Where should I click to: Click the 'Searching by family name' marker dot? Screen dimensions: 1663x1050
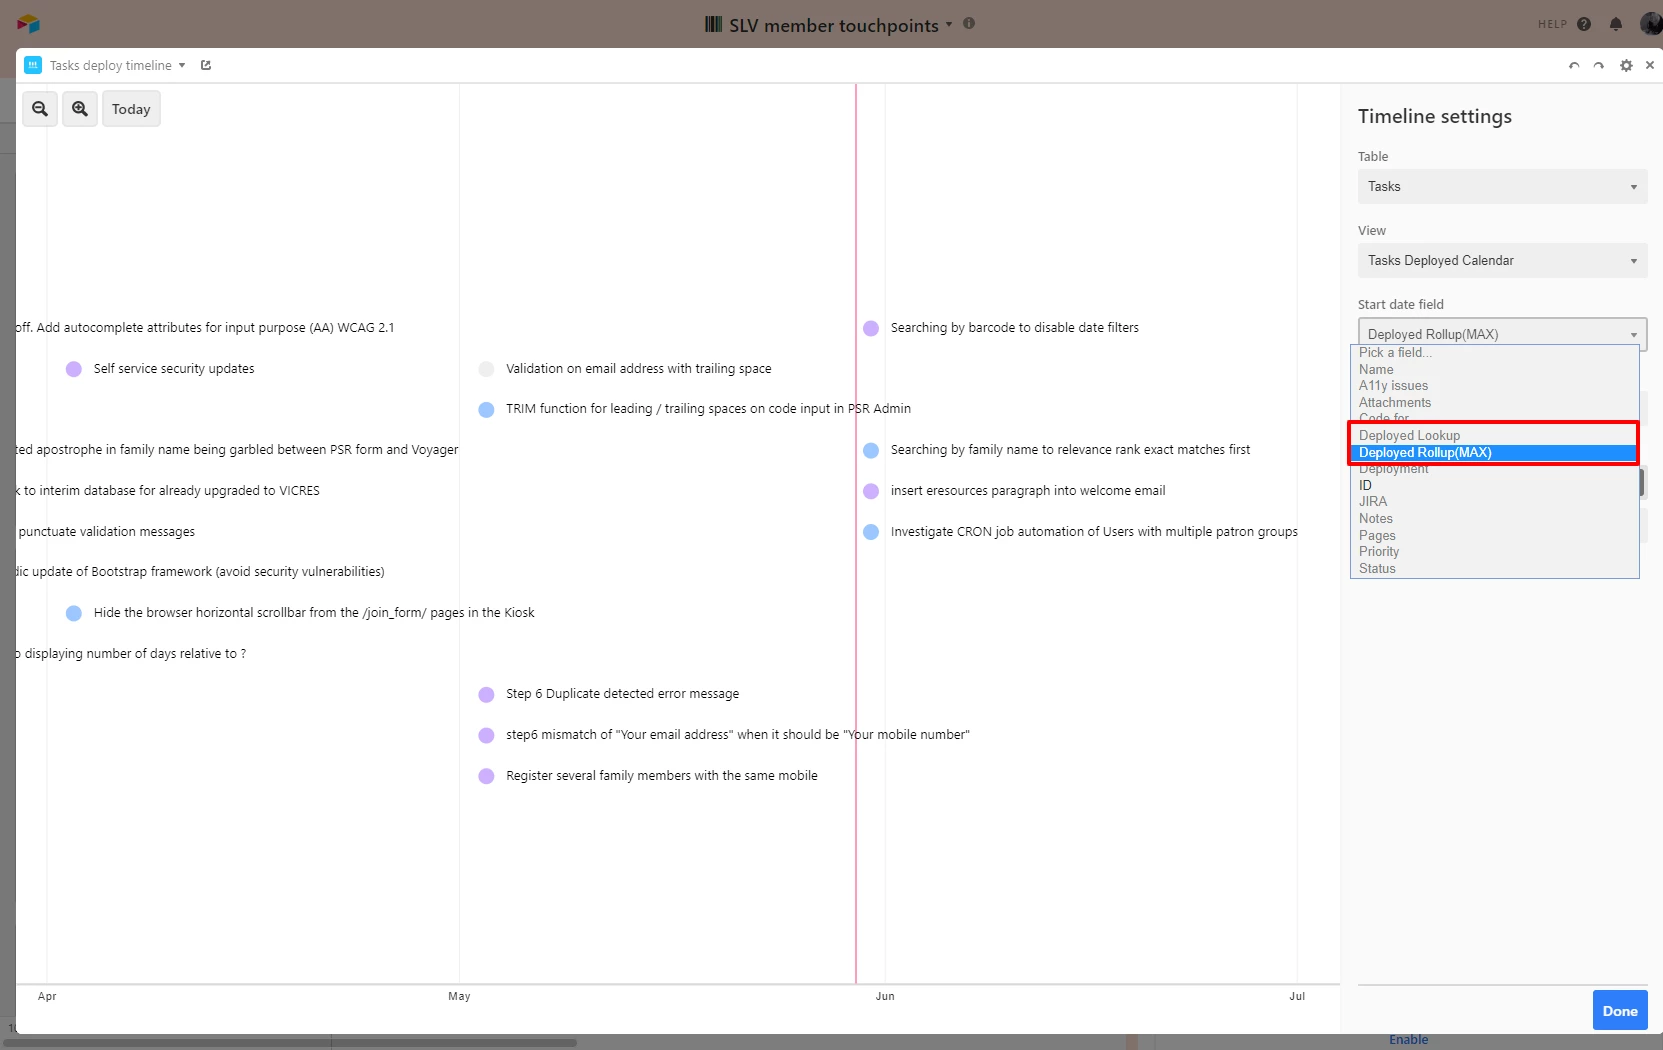(871, 450)
